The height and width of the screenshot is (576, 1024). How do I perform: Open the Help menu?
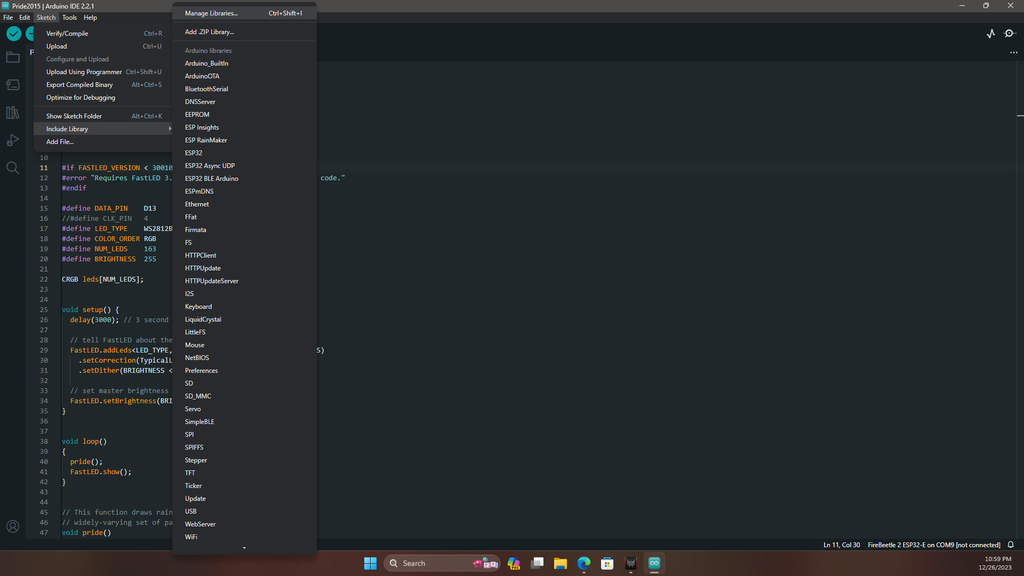(90, 18)
